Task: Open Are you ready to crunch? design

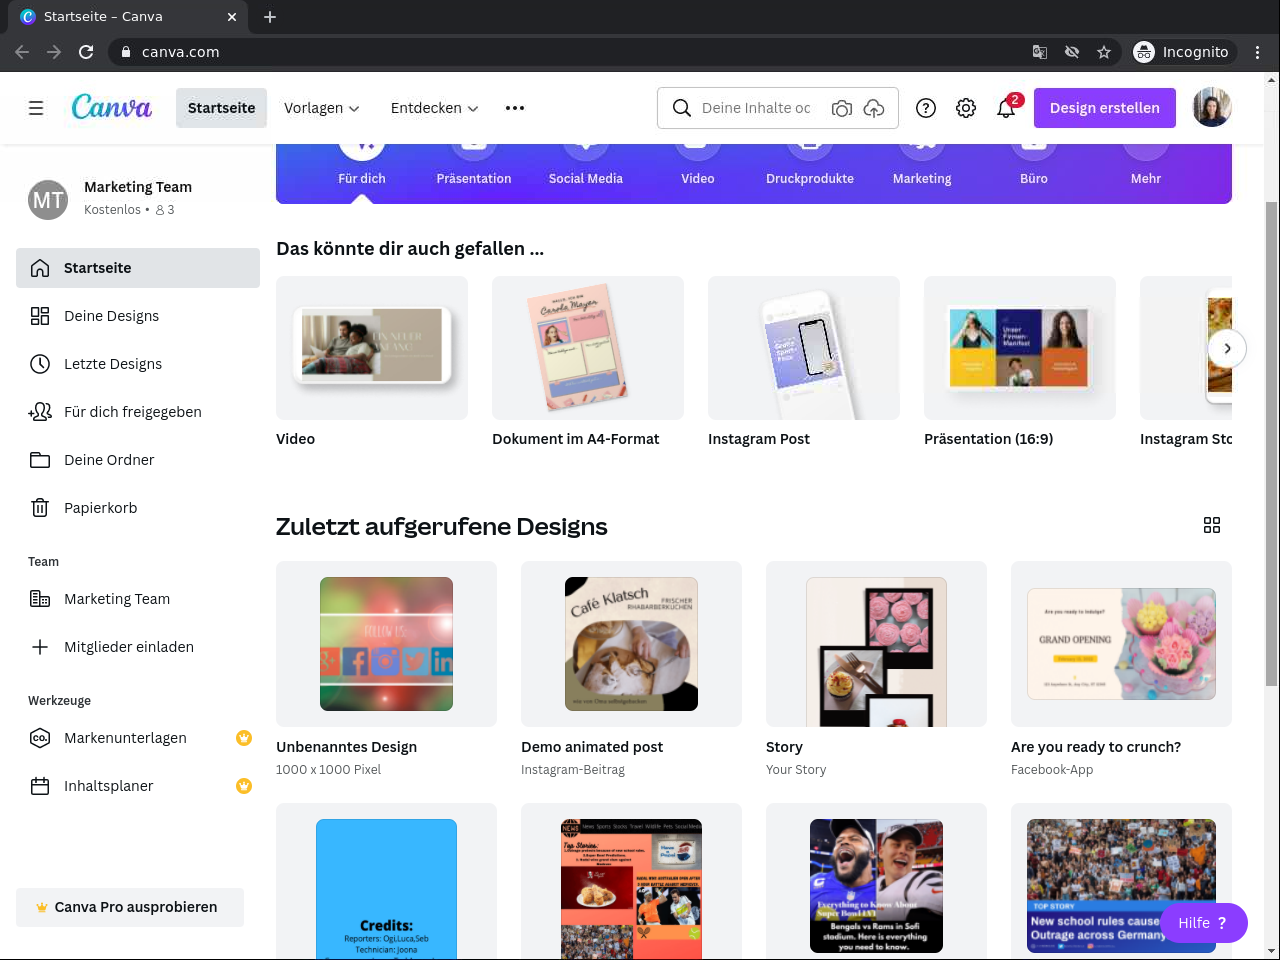Action: [x=1121, y=644]
